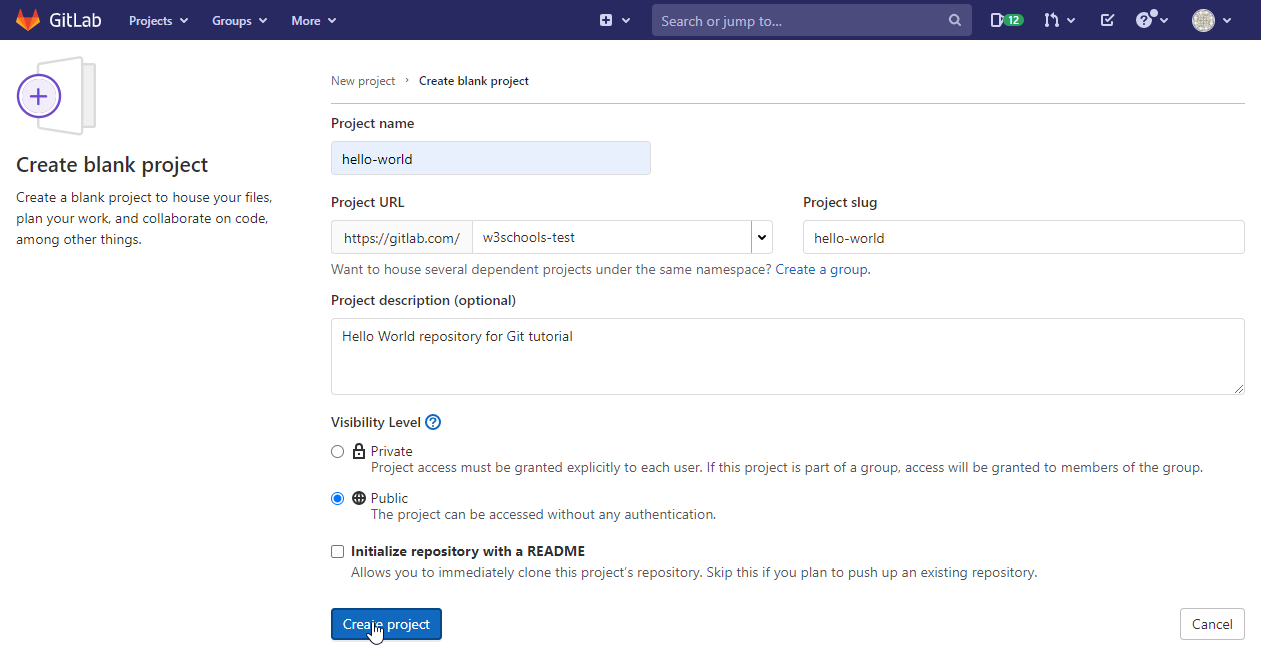Open the More menu in navbar
The width and height of the screenshot is (1261, 651).
(313, 20)
